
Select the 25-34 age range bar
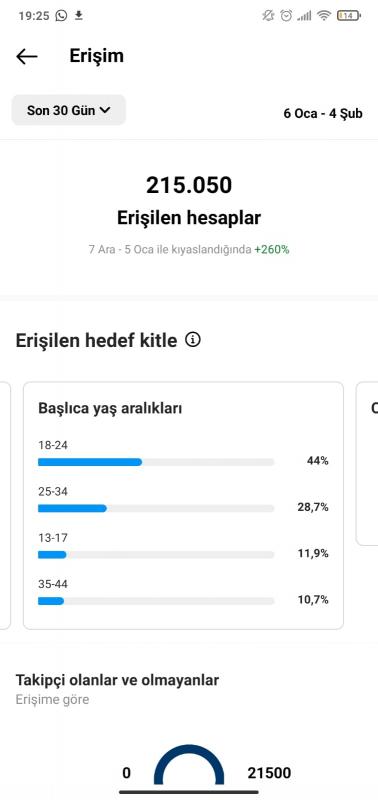point(156,509)
